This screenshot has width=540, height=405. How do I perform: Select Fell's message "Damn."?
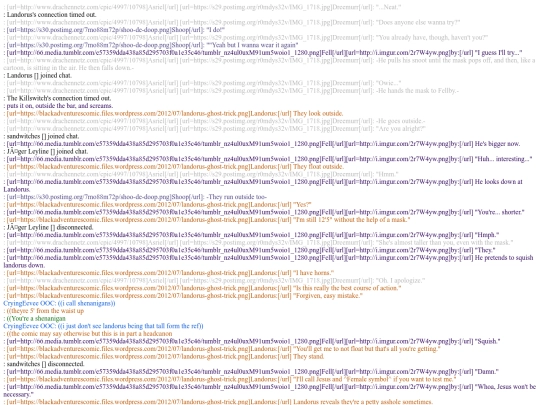486,371
